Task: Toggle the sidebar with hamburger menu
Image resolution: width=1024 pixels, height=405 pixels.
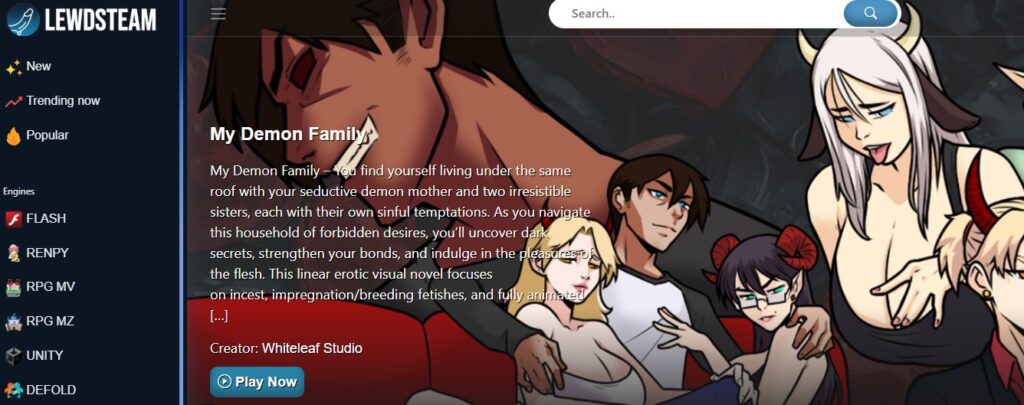Action: coord(218,14)
